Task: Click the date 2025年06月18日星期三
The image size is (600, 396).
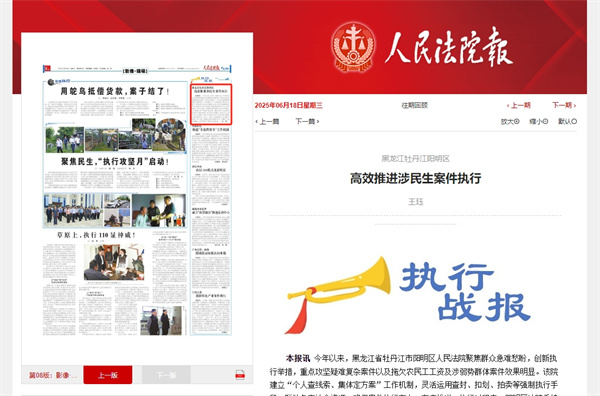Action: pyautogui.click(x=289, y=105)
